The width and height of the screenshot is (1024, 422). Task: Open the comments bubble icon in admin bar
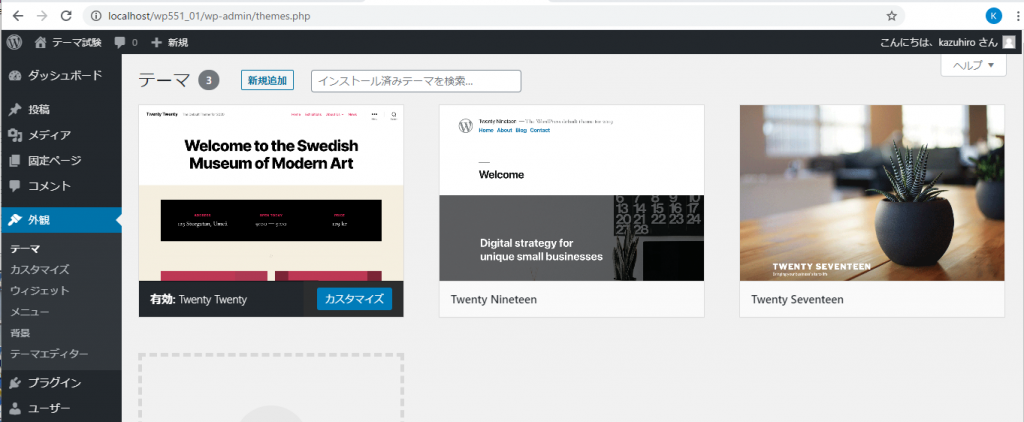120,42
